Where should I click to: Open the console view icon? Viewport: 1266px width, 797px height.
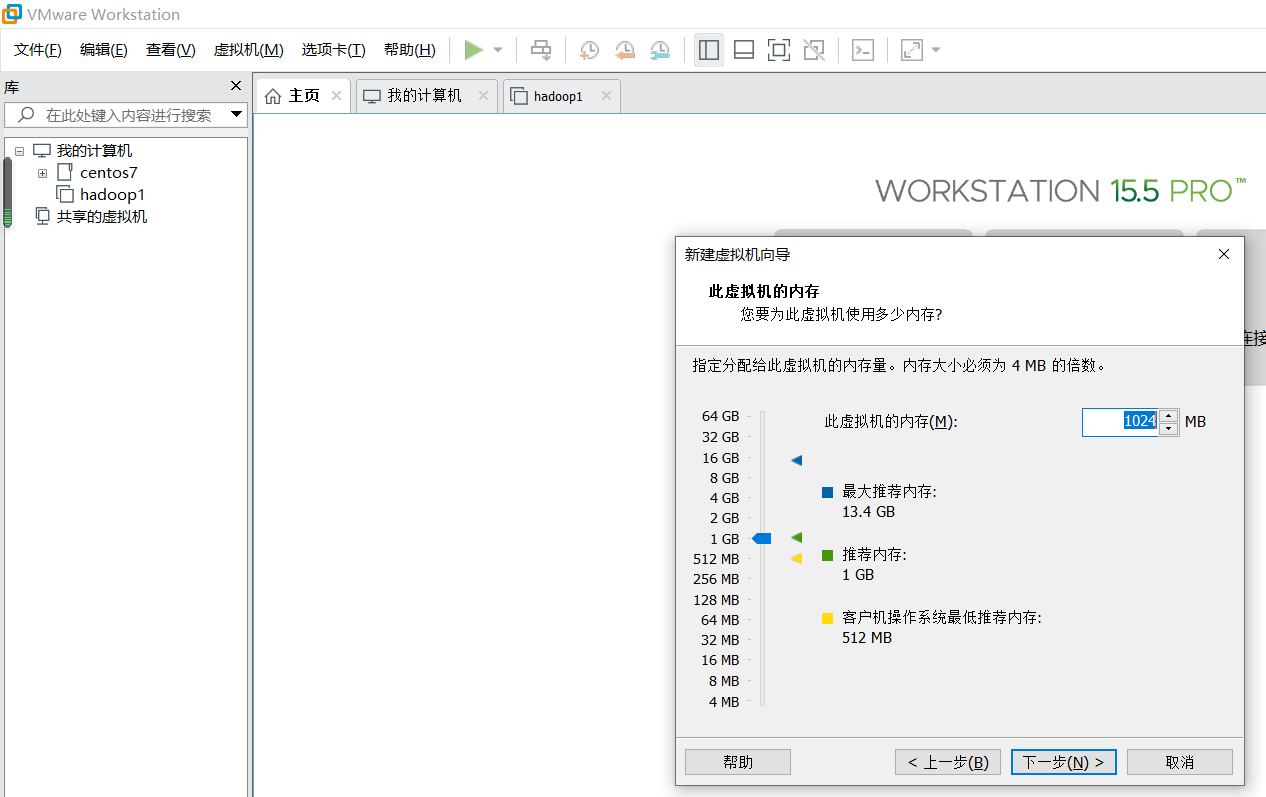pos(863,50)
